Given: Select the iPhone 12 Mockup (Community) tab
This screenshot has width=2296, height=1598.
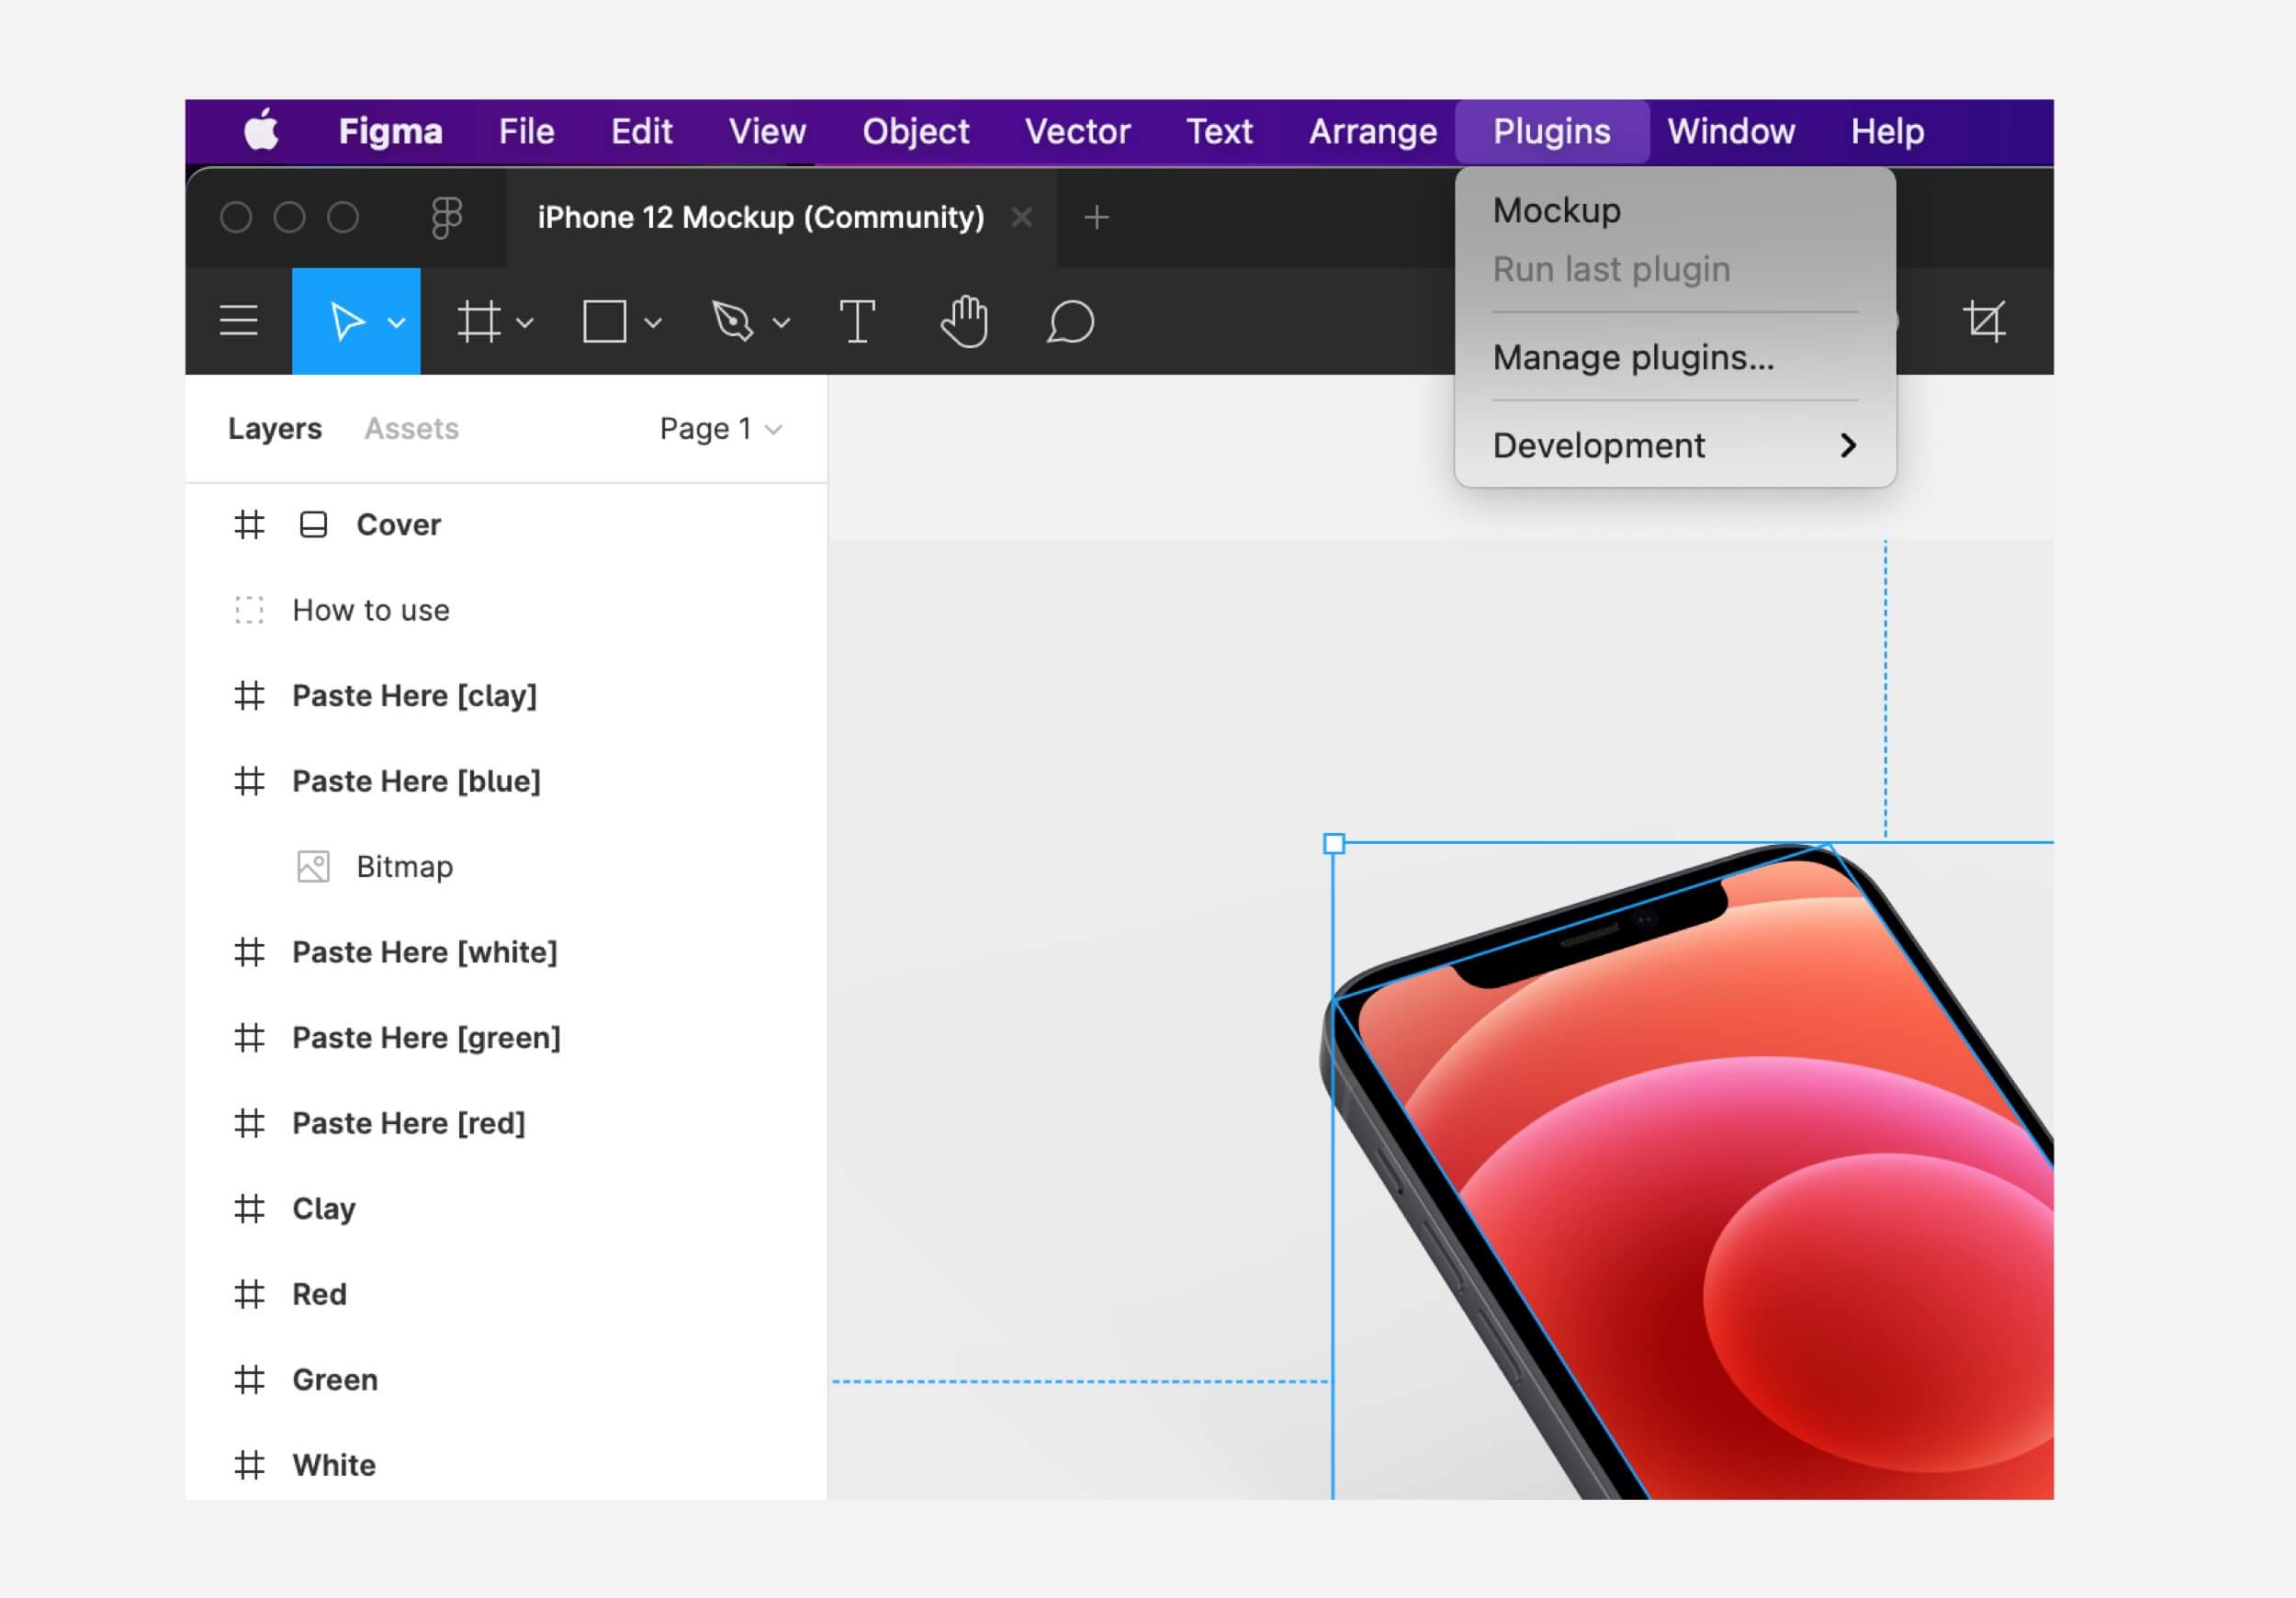Looking at the screenshot, I should 760,217.
